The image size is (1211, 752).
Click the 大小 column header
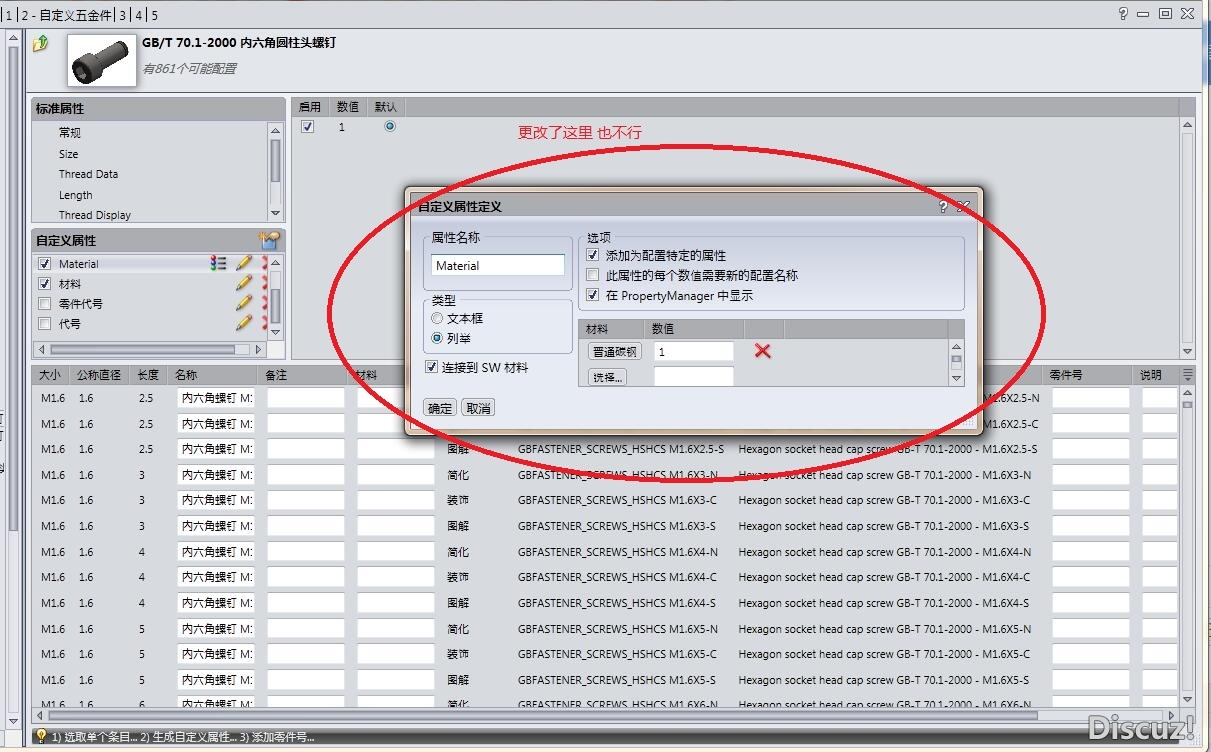click(49, 375)
